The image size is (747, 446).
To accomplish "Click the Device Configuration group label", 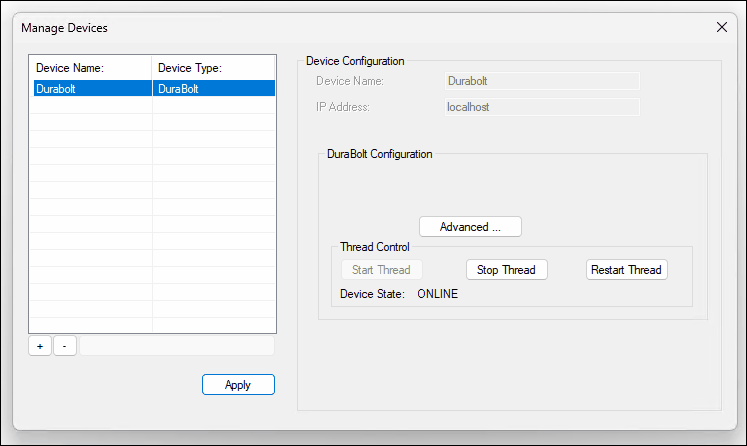I will [355, 61].
